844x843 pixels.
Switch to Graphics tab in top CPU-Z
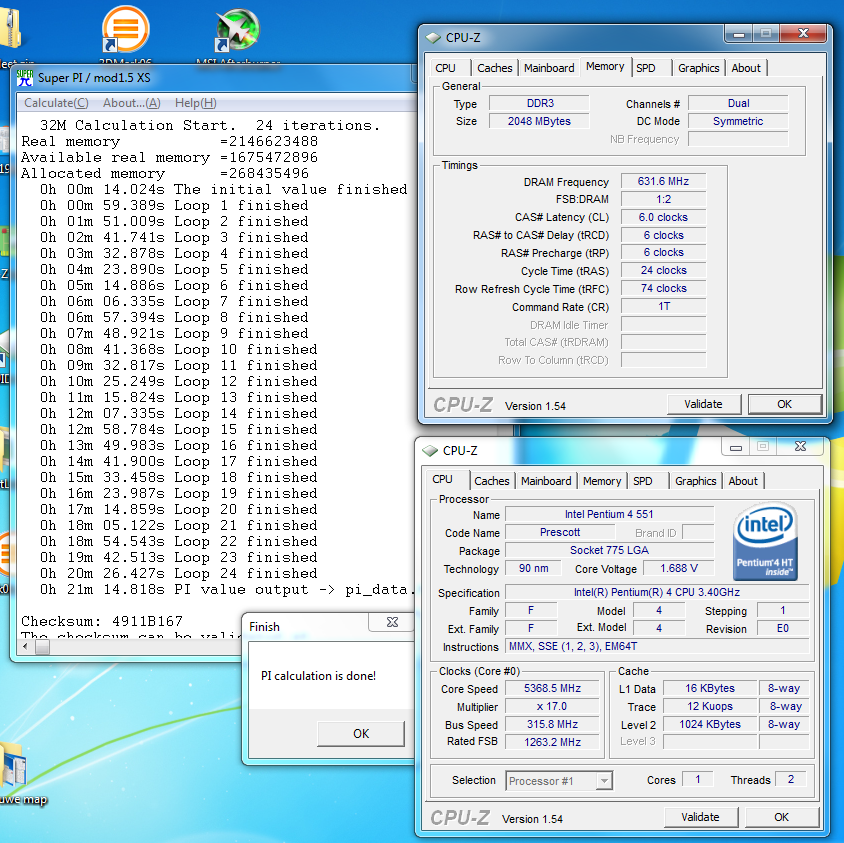pyautogui.click(x=699, y=68)
